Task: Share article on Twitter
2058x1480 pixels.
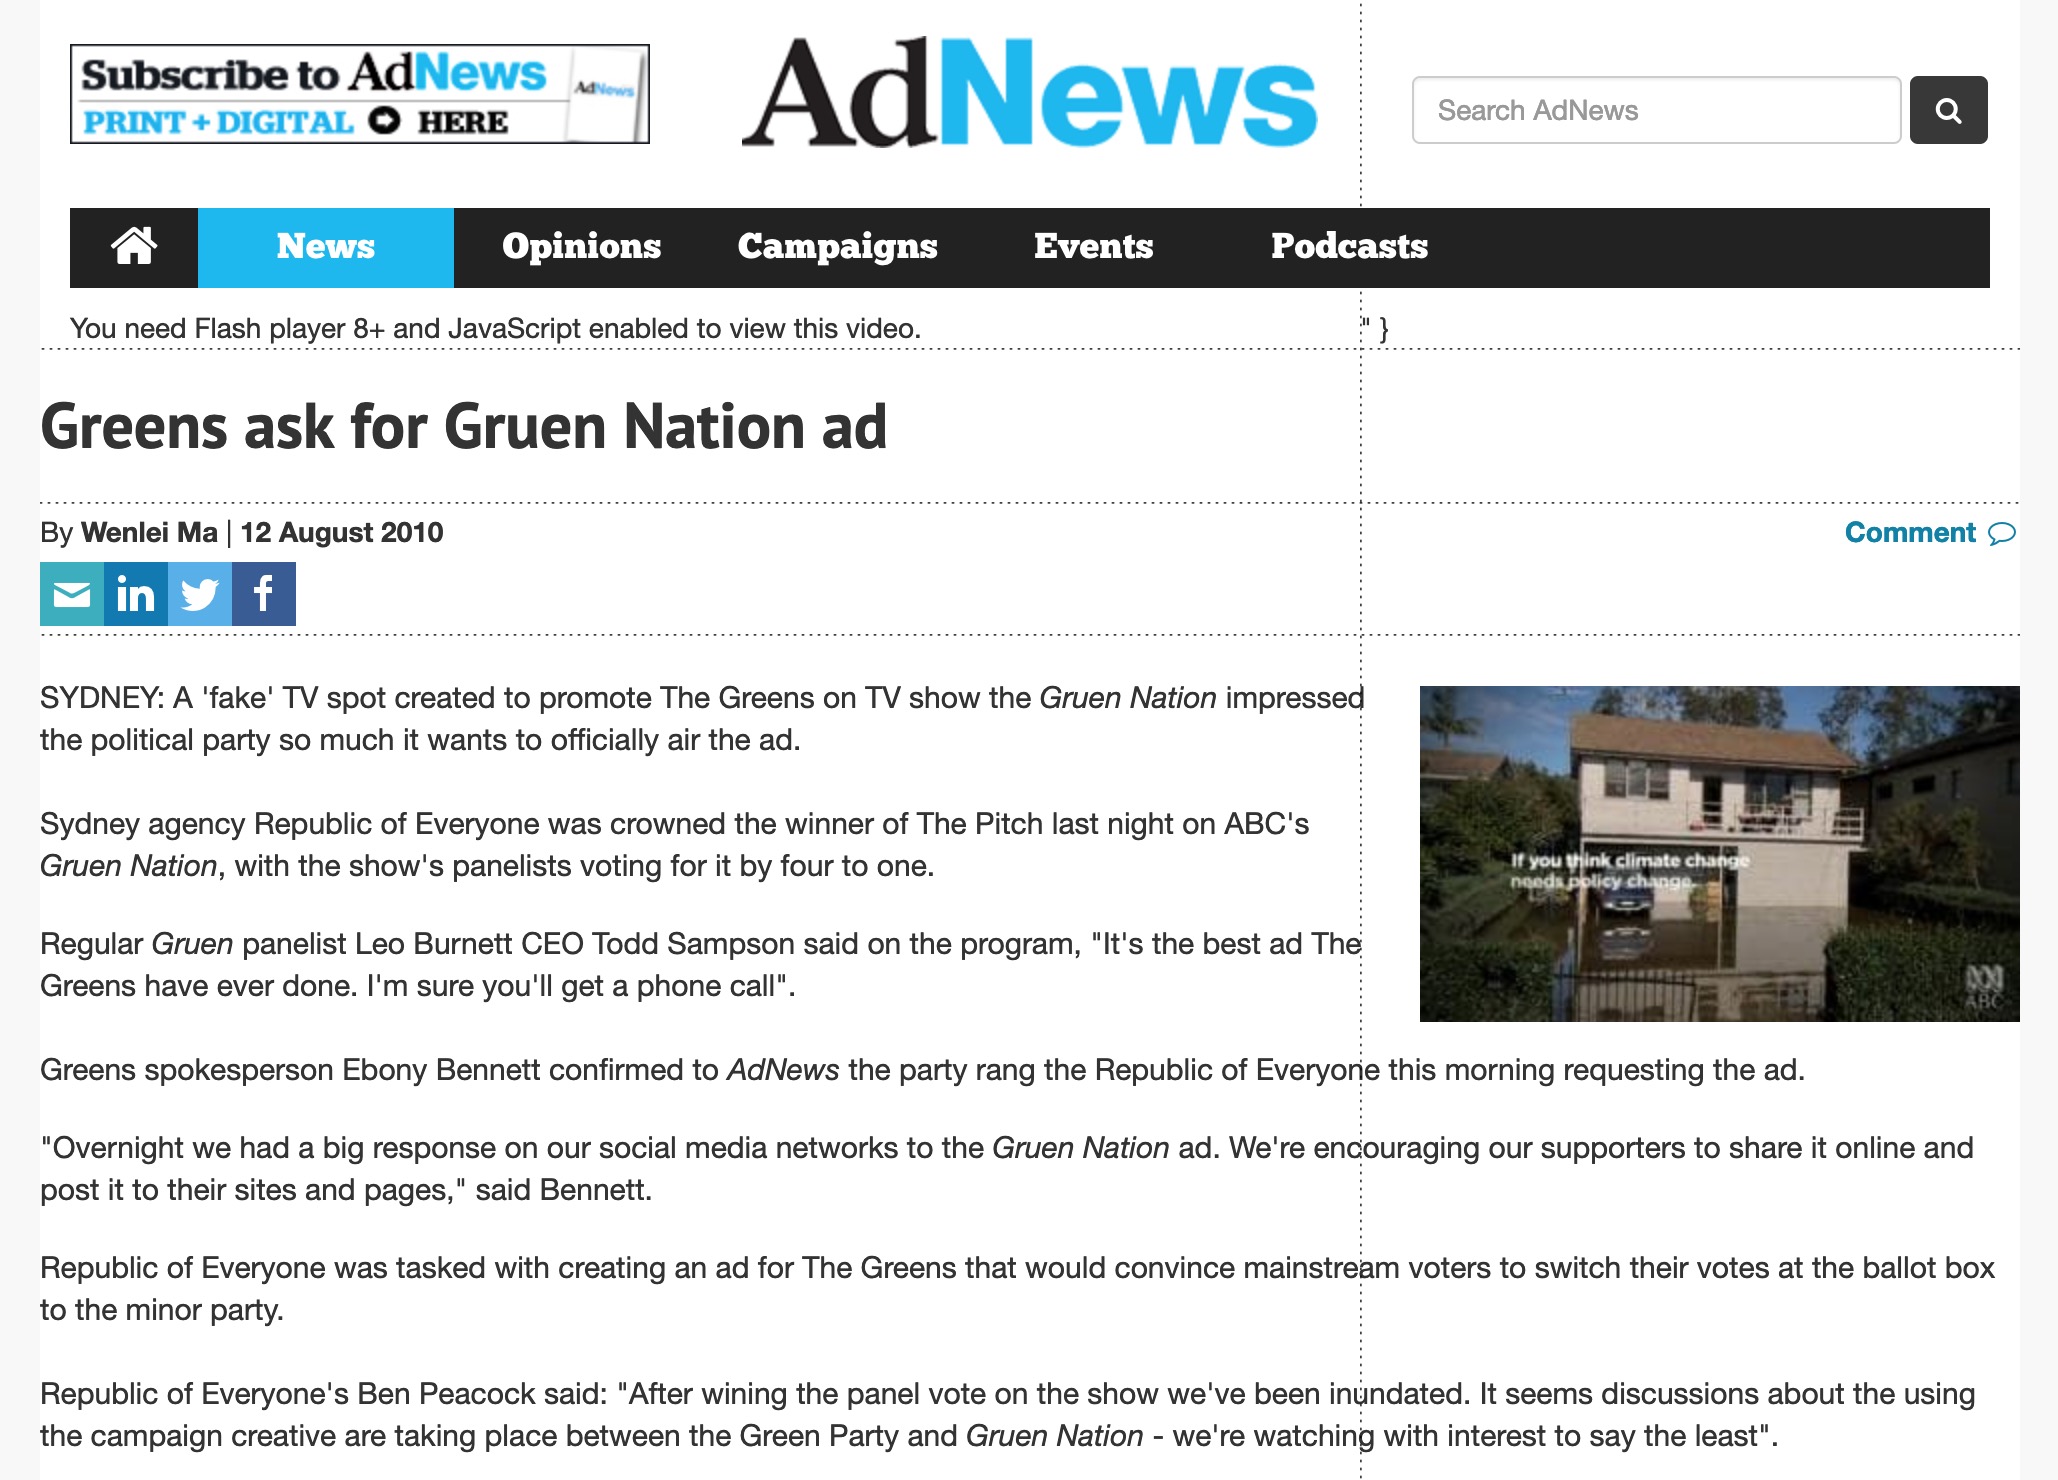Action: [x=200, y=594]
